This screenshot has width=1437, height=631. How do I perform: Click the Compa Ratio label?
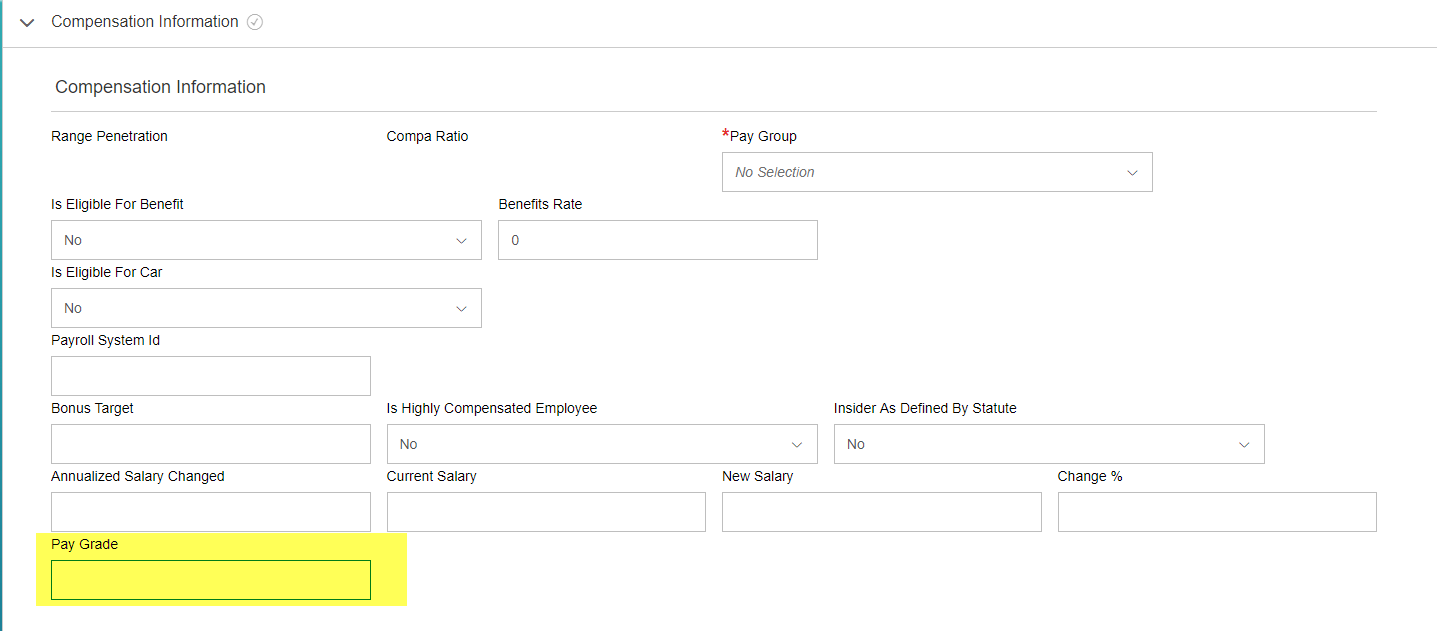[x=427, y=136]
